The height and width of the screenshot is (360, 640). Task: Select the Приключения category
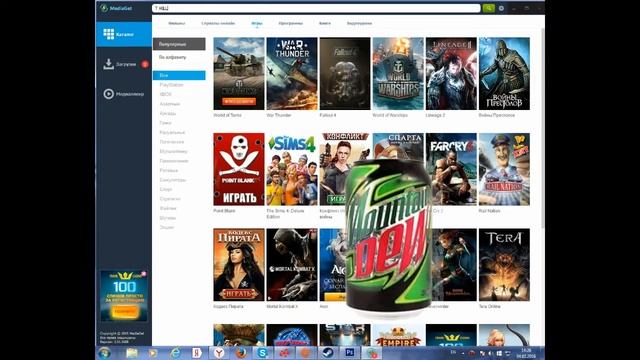click(174, 161)
